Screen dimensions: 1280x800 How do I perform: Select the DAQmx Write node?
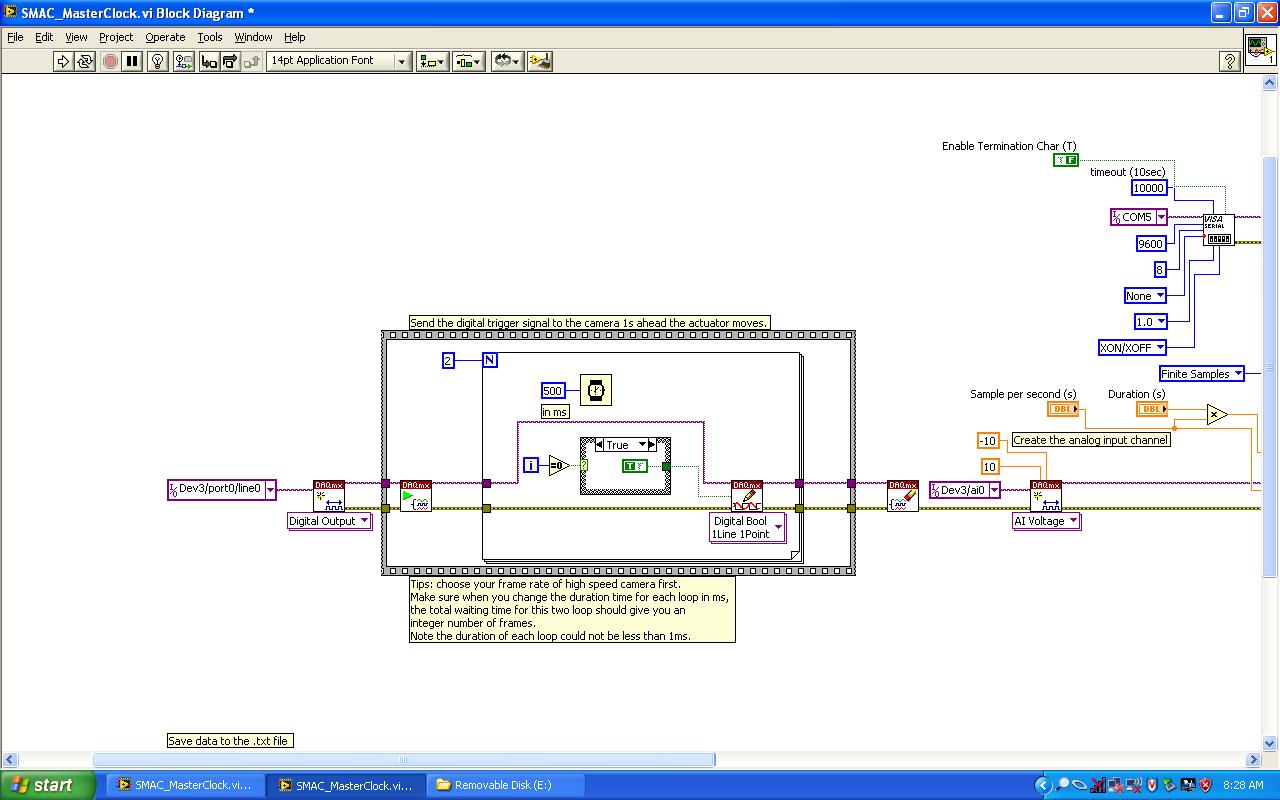(747, 496)
